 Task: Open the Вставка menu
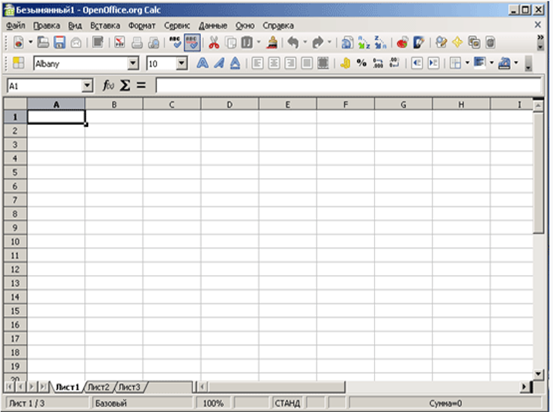[x=105, y=25]
